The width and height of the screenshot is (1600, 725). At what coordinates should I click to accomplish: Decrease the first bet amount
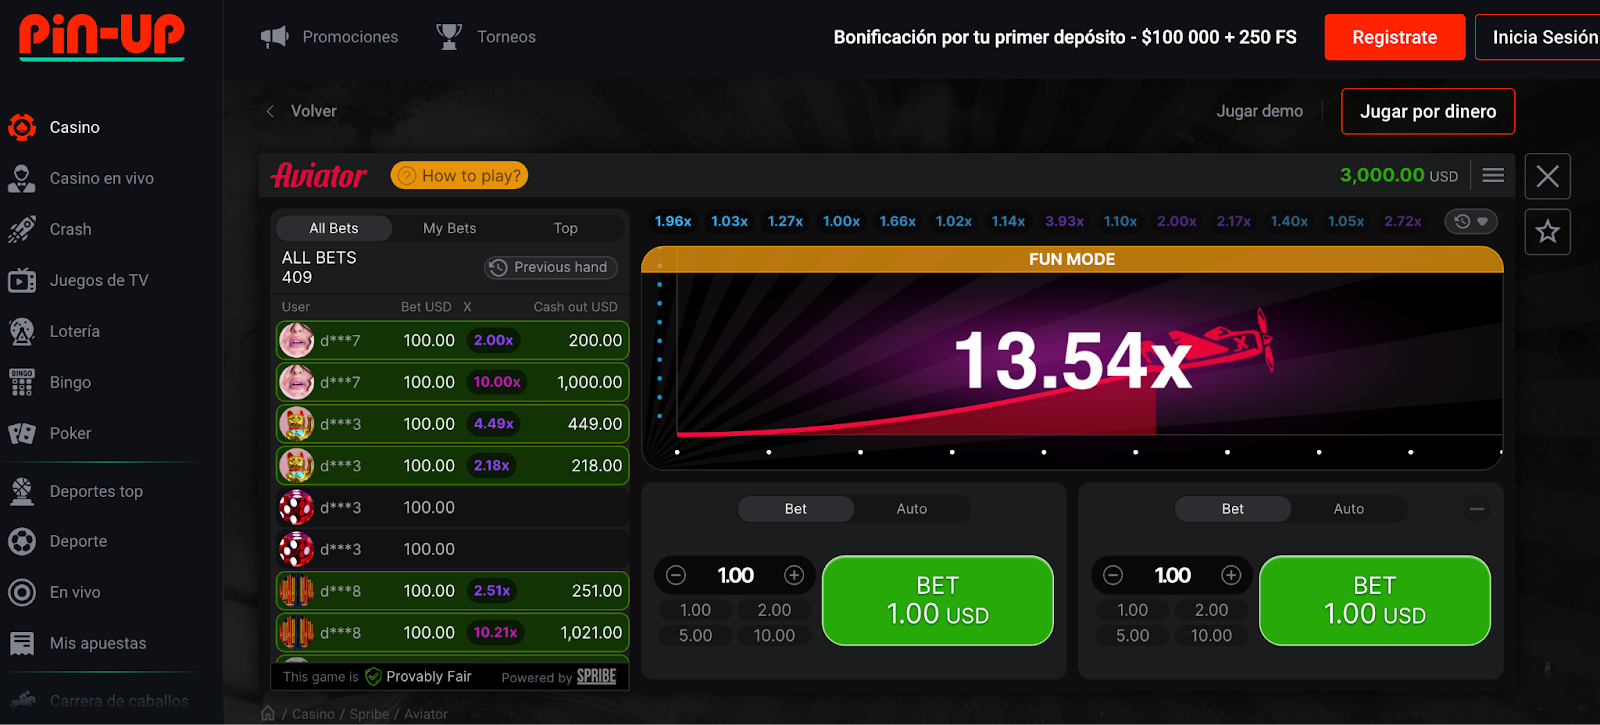tap(676, 575)
